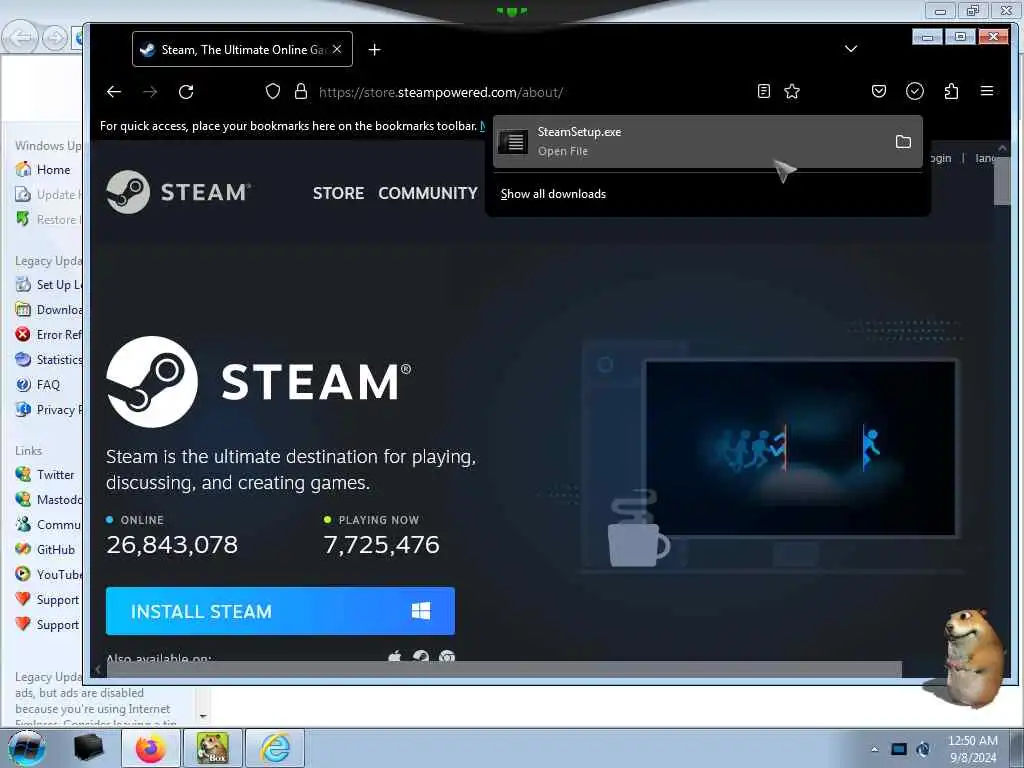Reload the Steam page in Firefox

tap(186, 92)
